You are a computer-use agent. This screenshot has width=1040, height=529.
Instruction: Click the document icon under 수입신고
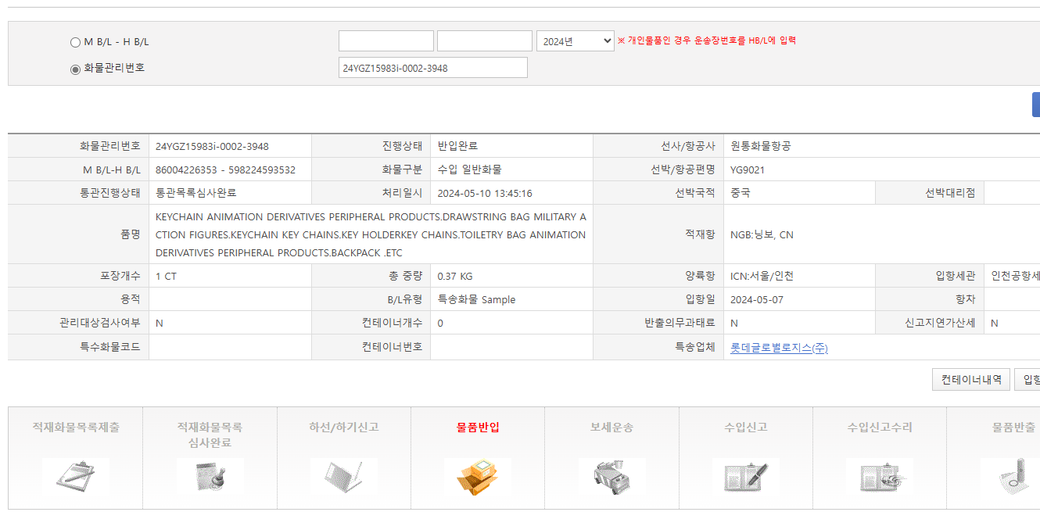(745, 477)
